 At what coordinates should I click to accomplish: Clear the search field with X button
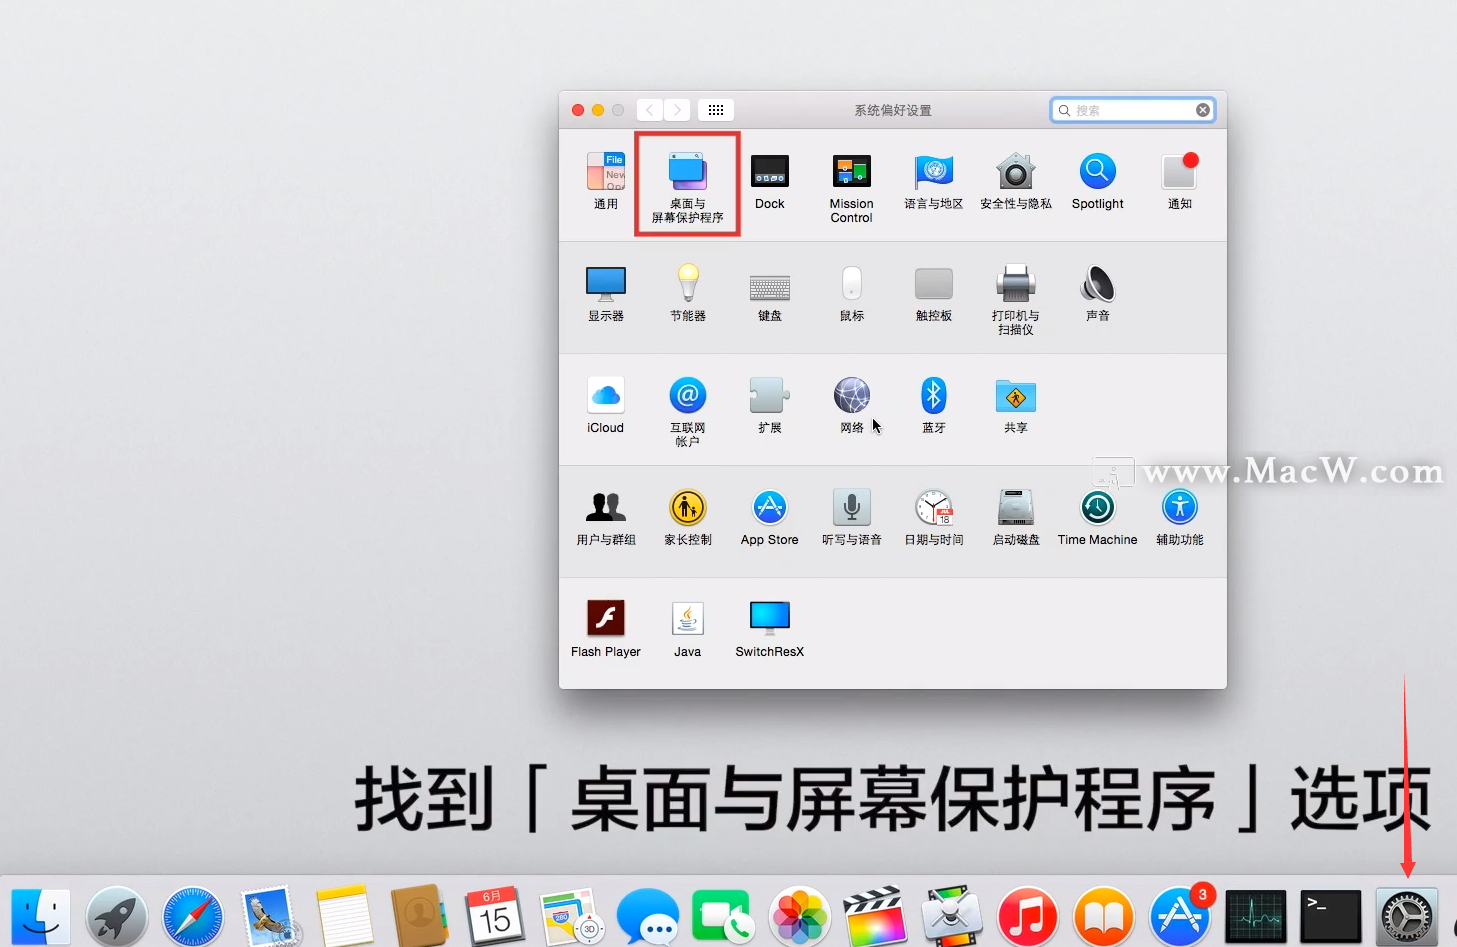click(x=1203, y=110)
